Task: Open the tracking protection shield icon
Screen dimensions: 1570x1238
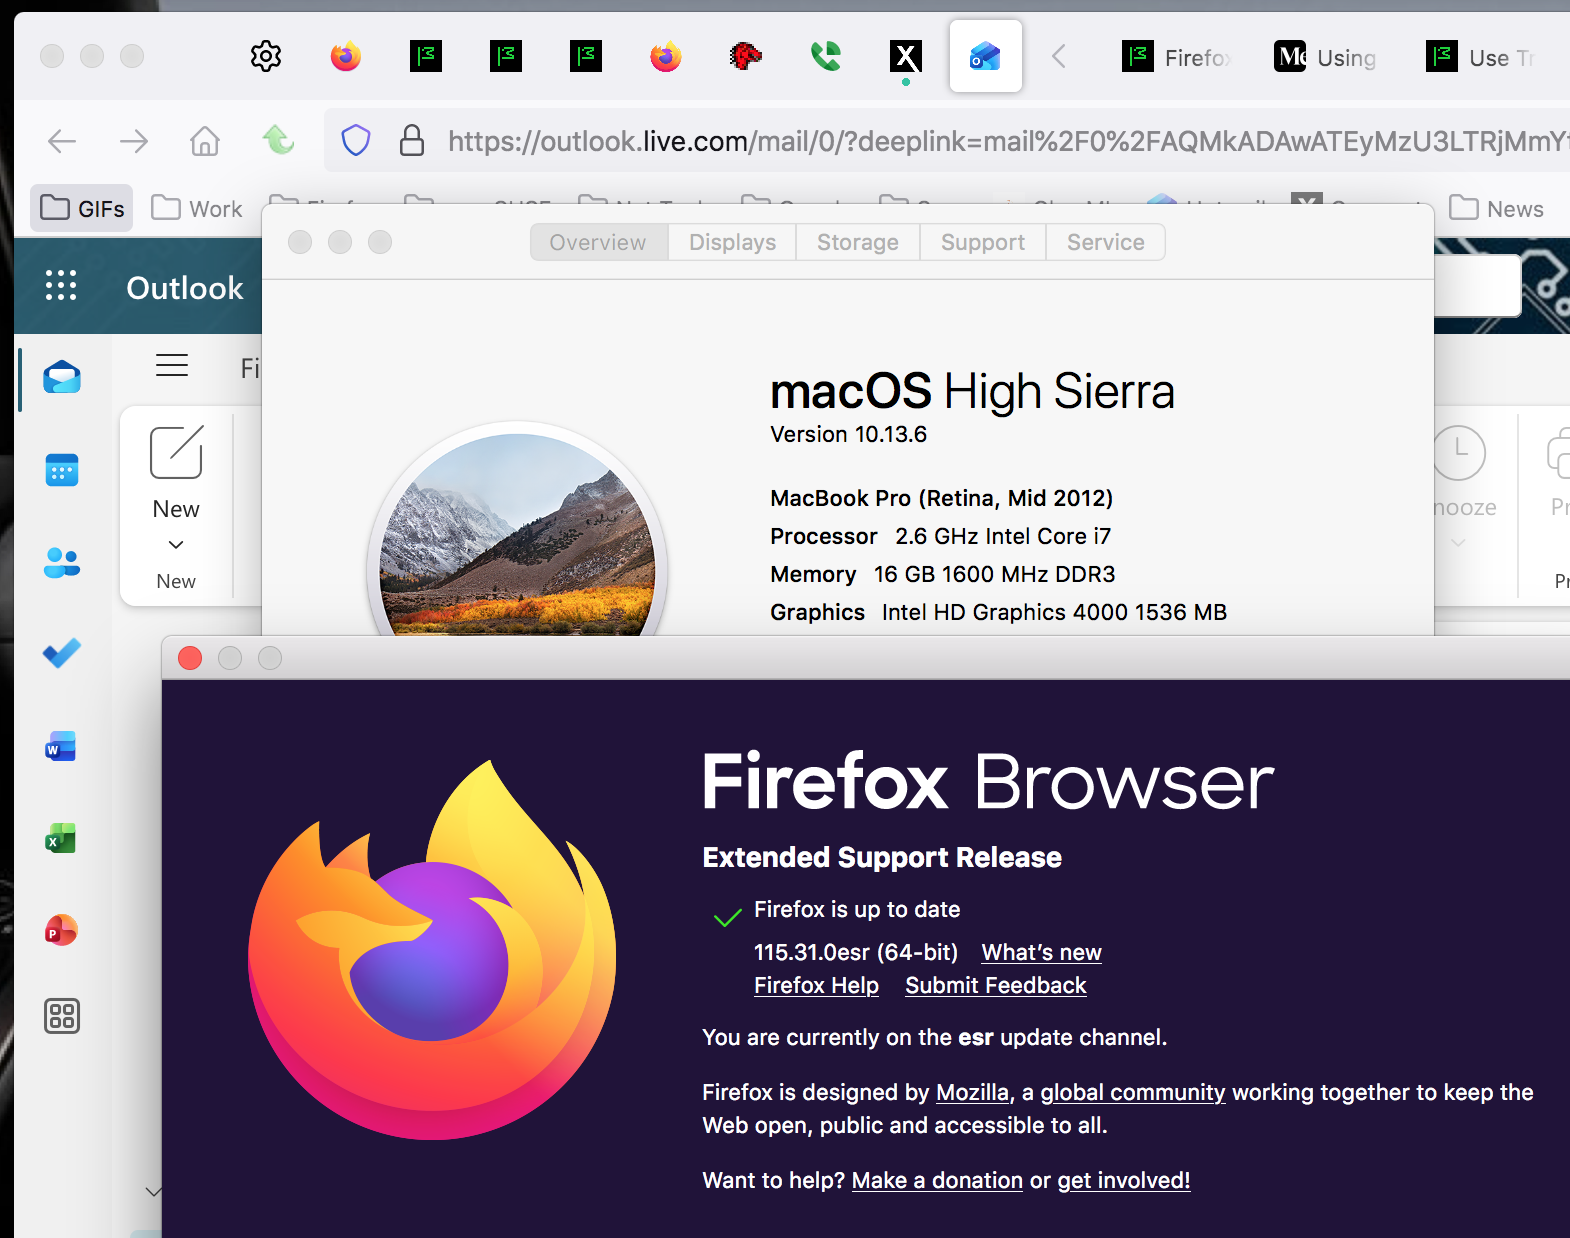Action: pyautogui.click(x=356, y=141)
